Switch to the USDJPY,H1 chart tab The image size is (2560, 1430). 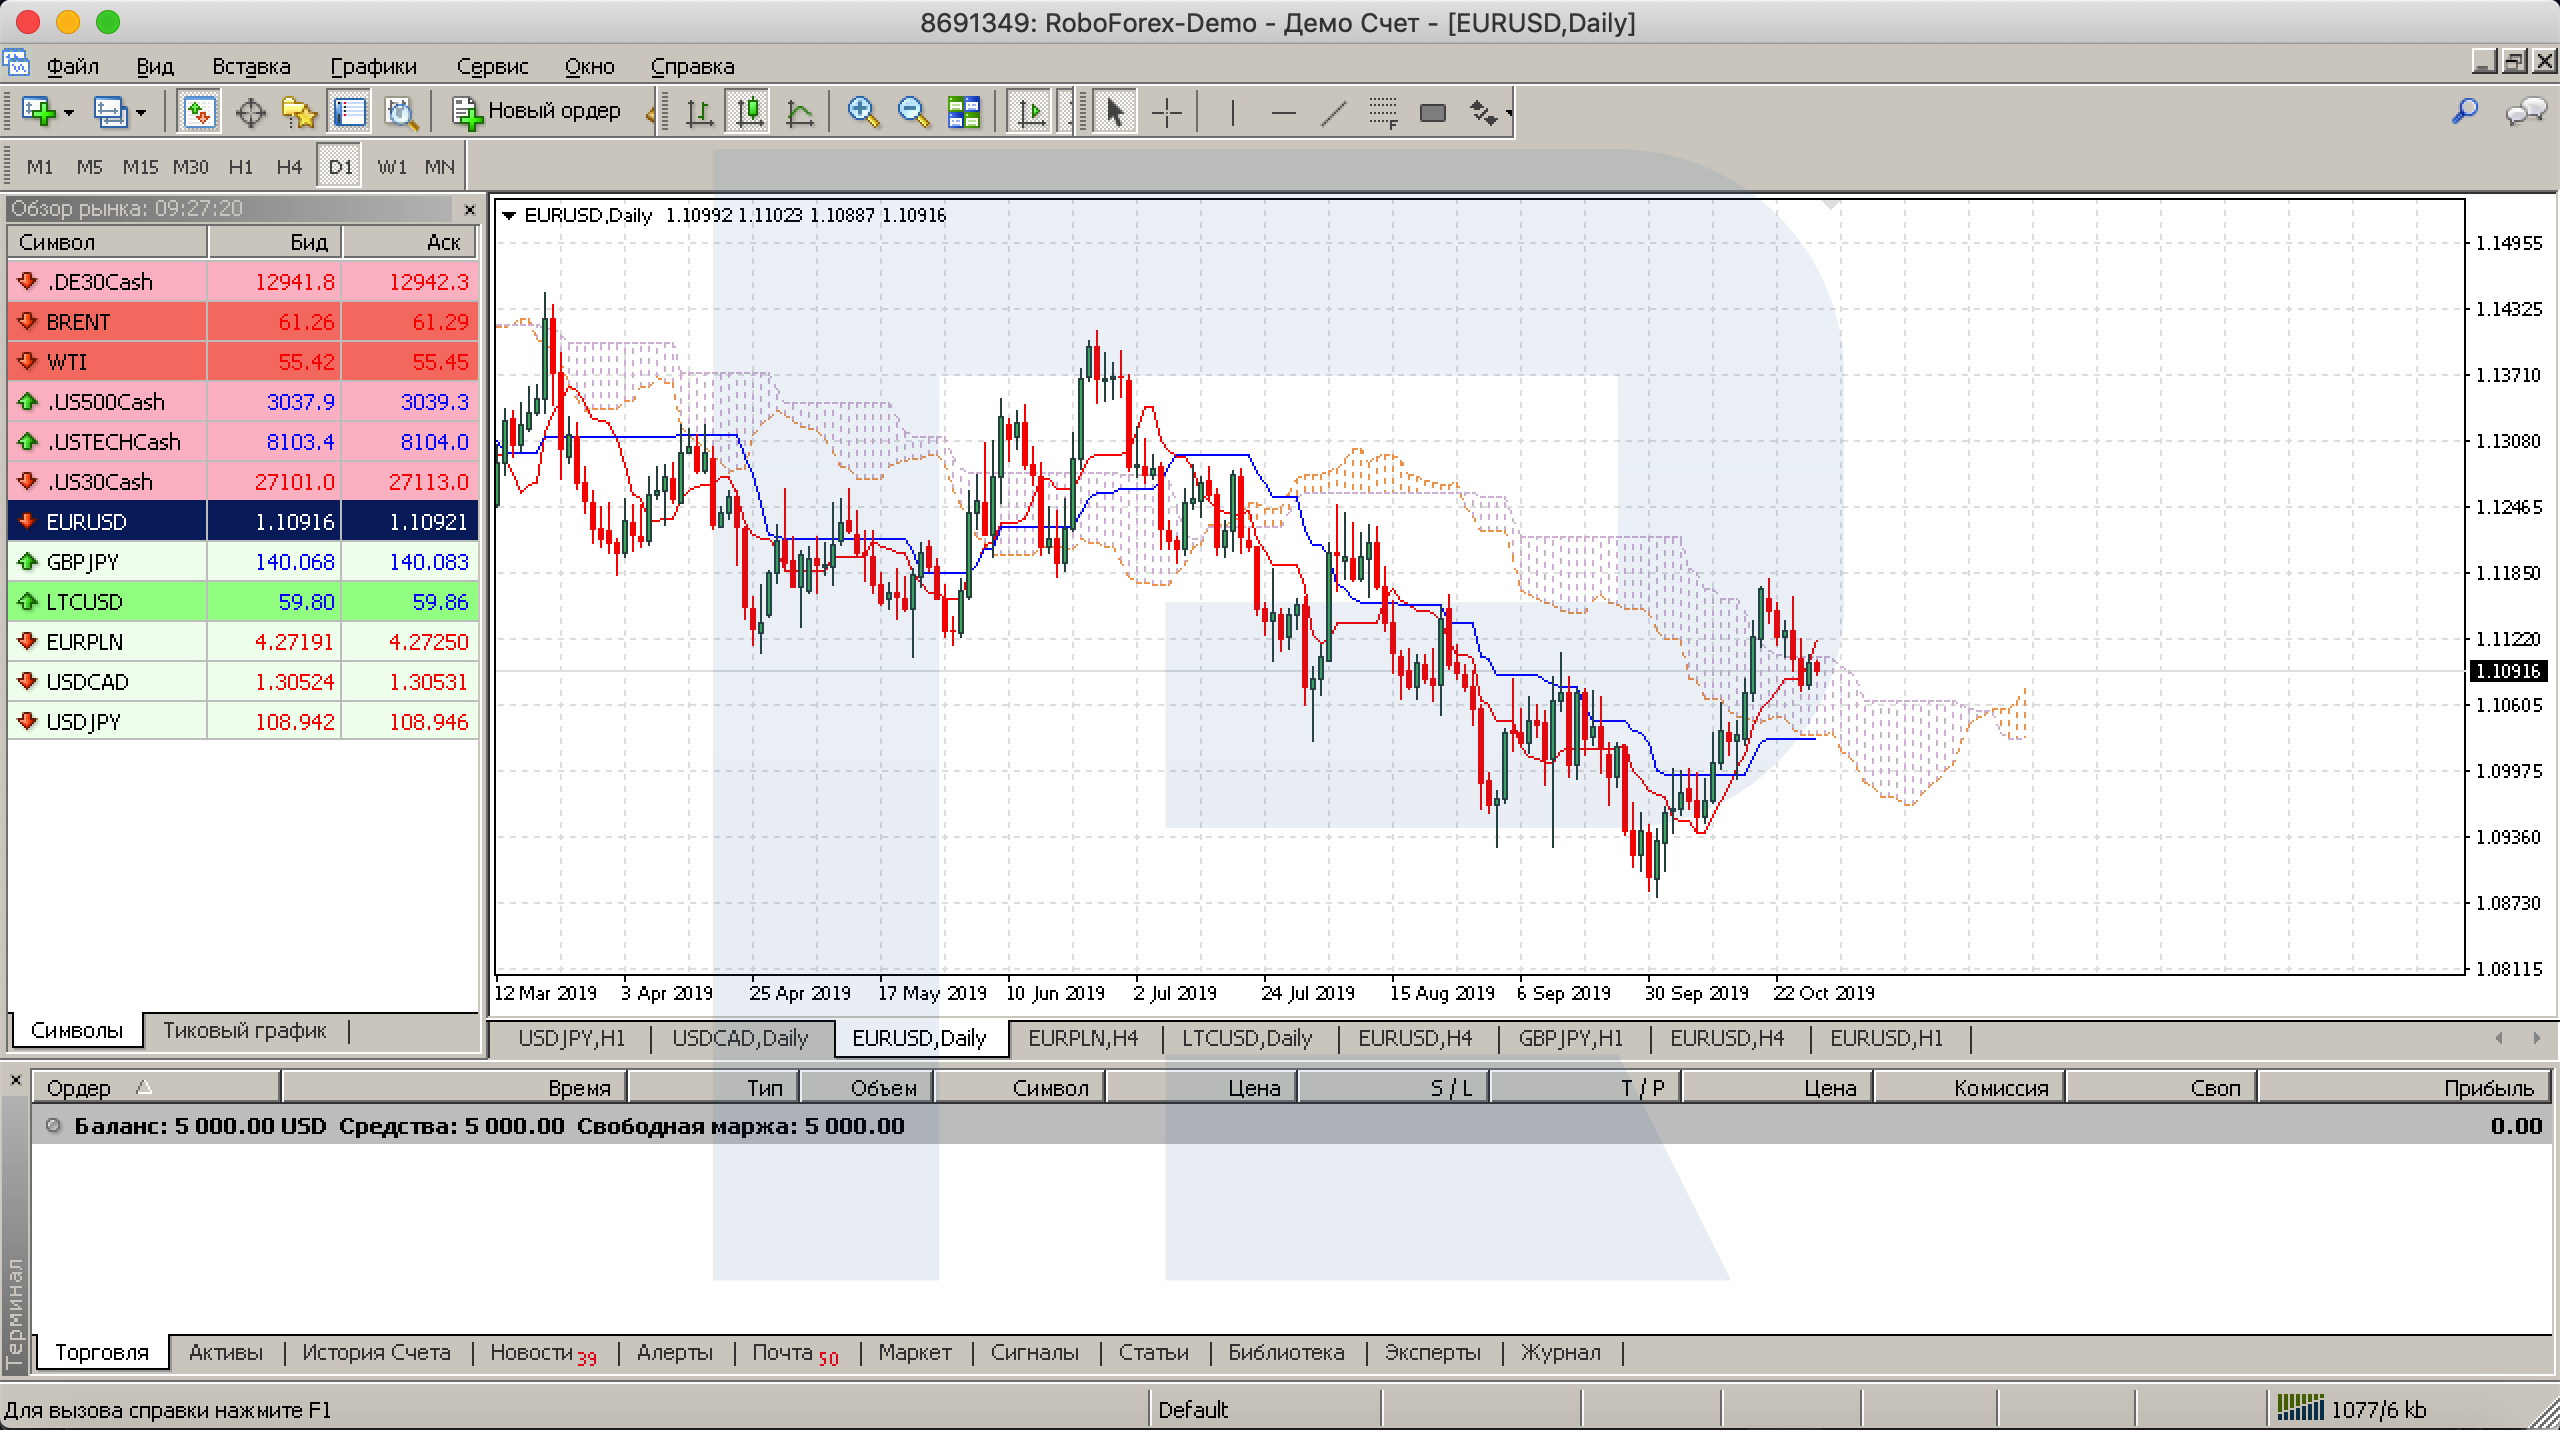click(x=571, y=1038)
